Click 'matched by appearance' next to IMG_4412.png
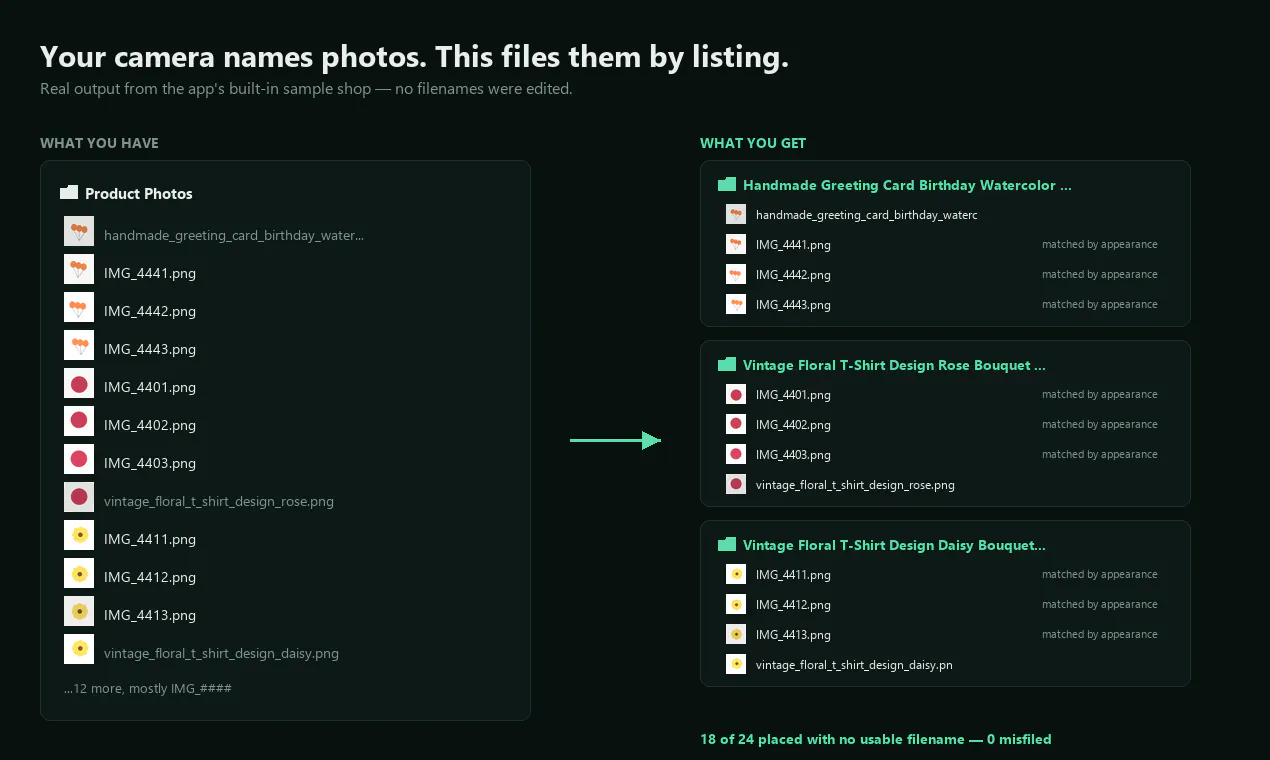 pos(1100,604)
